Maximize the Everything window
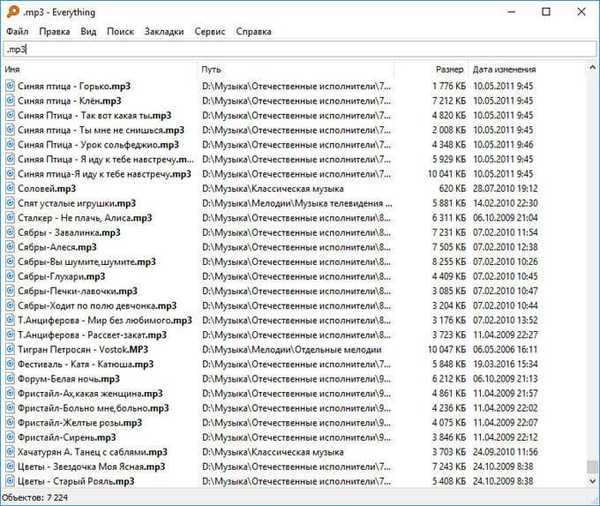The height and width of the screenshot is (506, 600). tap(546, 12)
